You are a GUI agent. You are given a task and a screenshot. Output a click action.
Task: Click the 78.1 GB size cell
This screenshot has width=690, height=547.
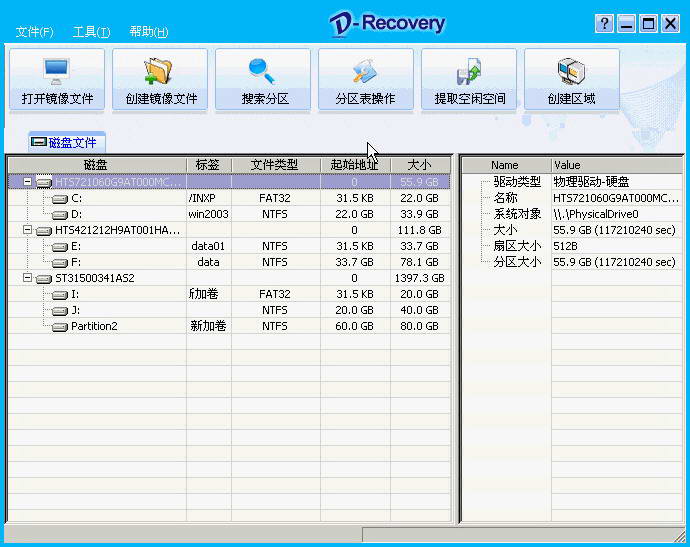click(x=419, y=263)
